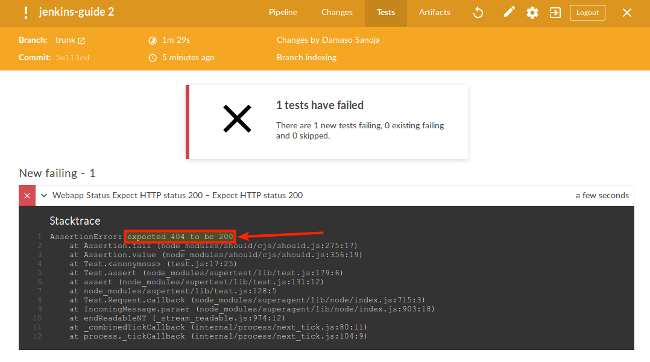The width and height of the screenshot is (650, 362).
Task: Collapse the Webapp Status test chevron
Action: (44, 195)
